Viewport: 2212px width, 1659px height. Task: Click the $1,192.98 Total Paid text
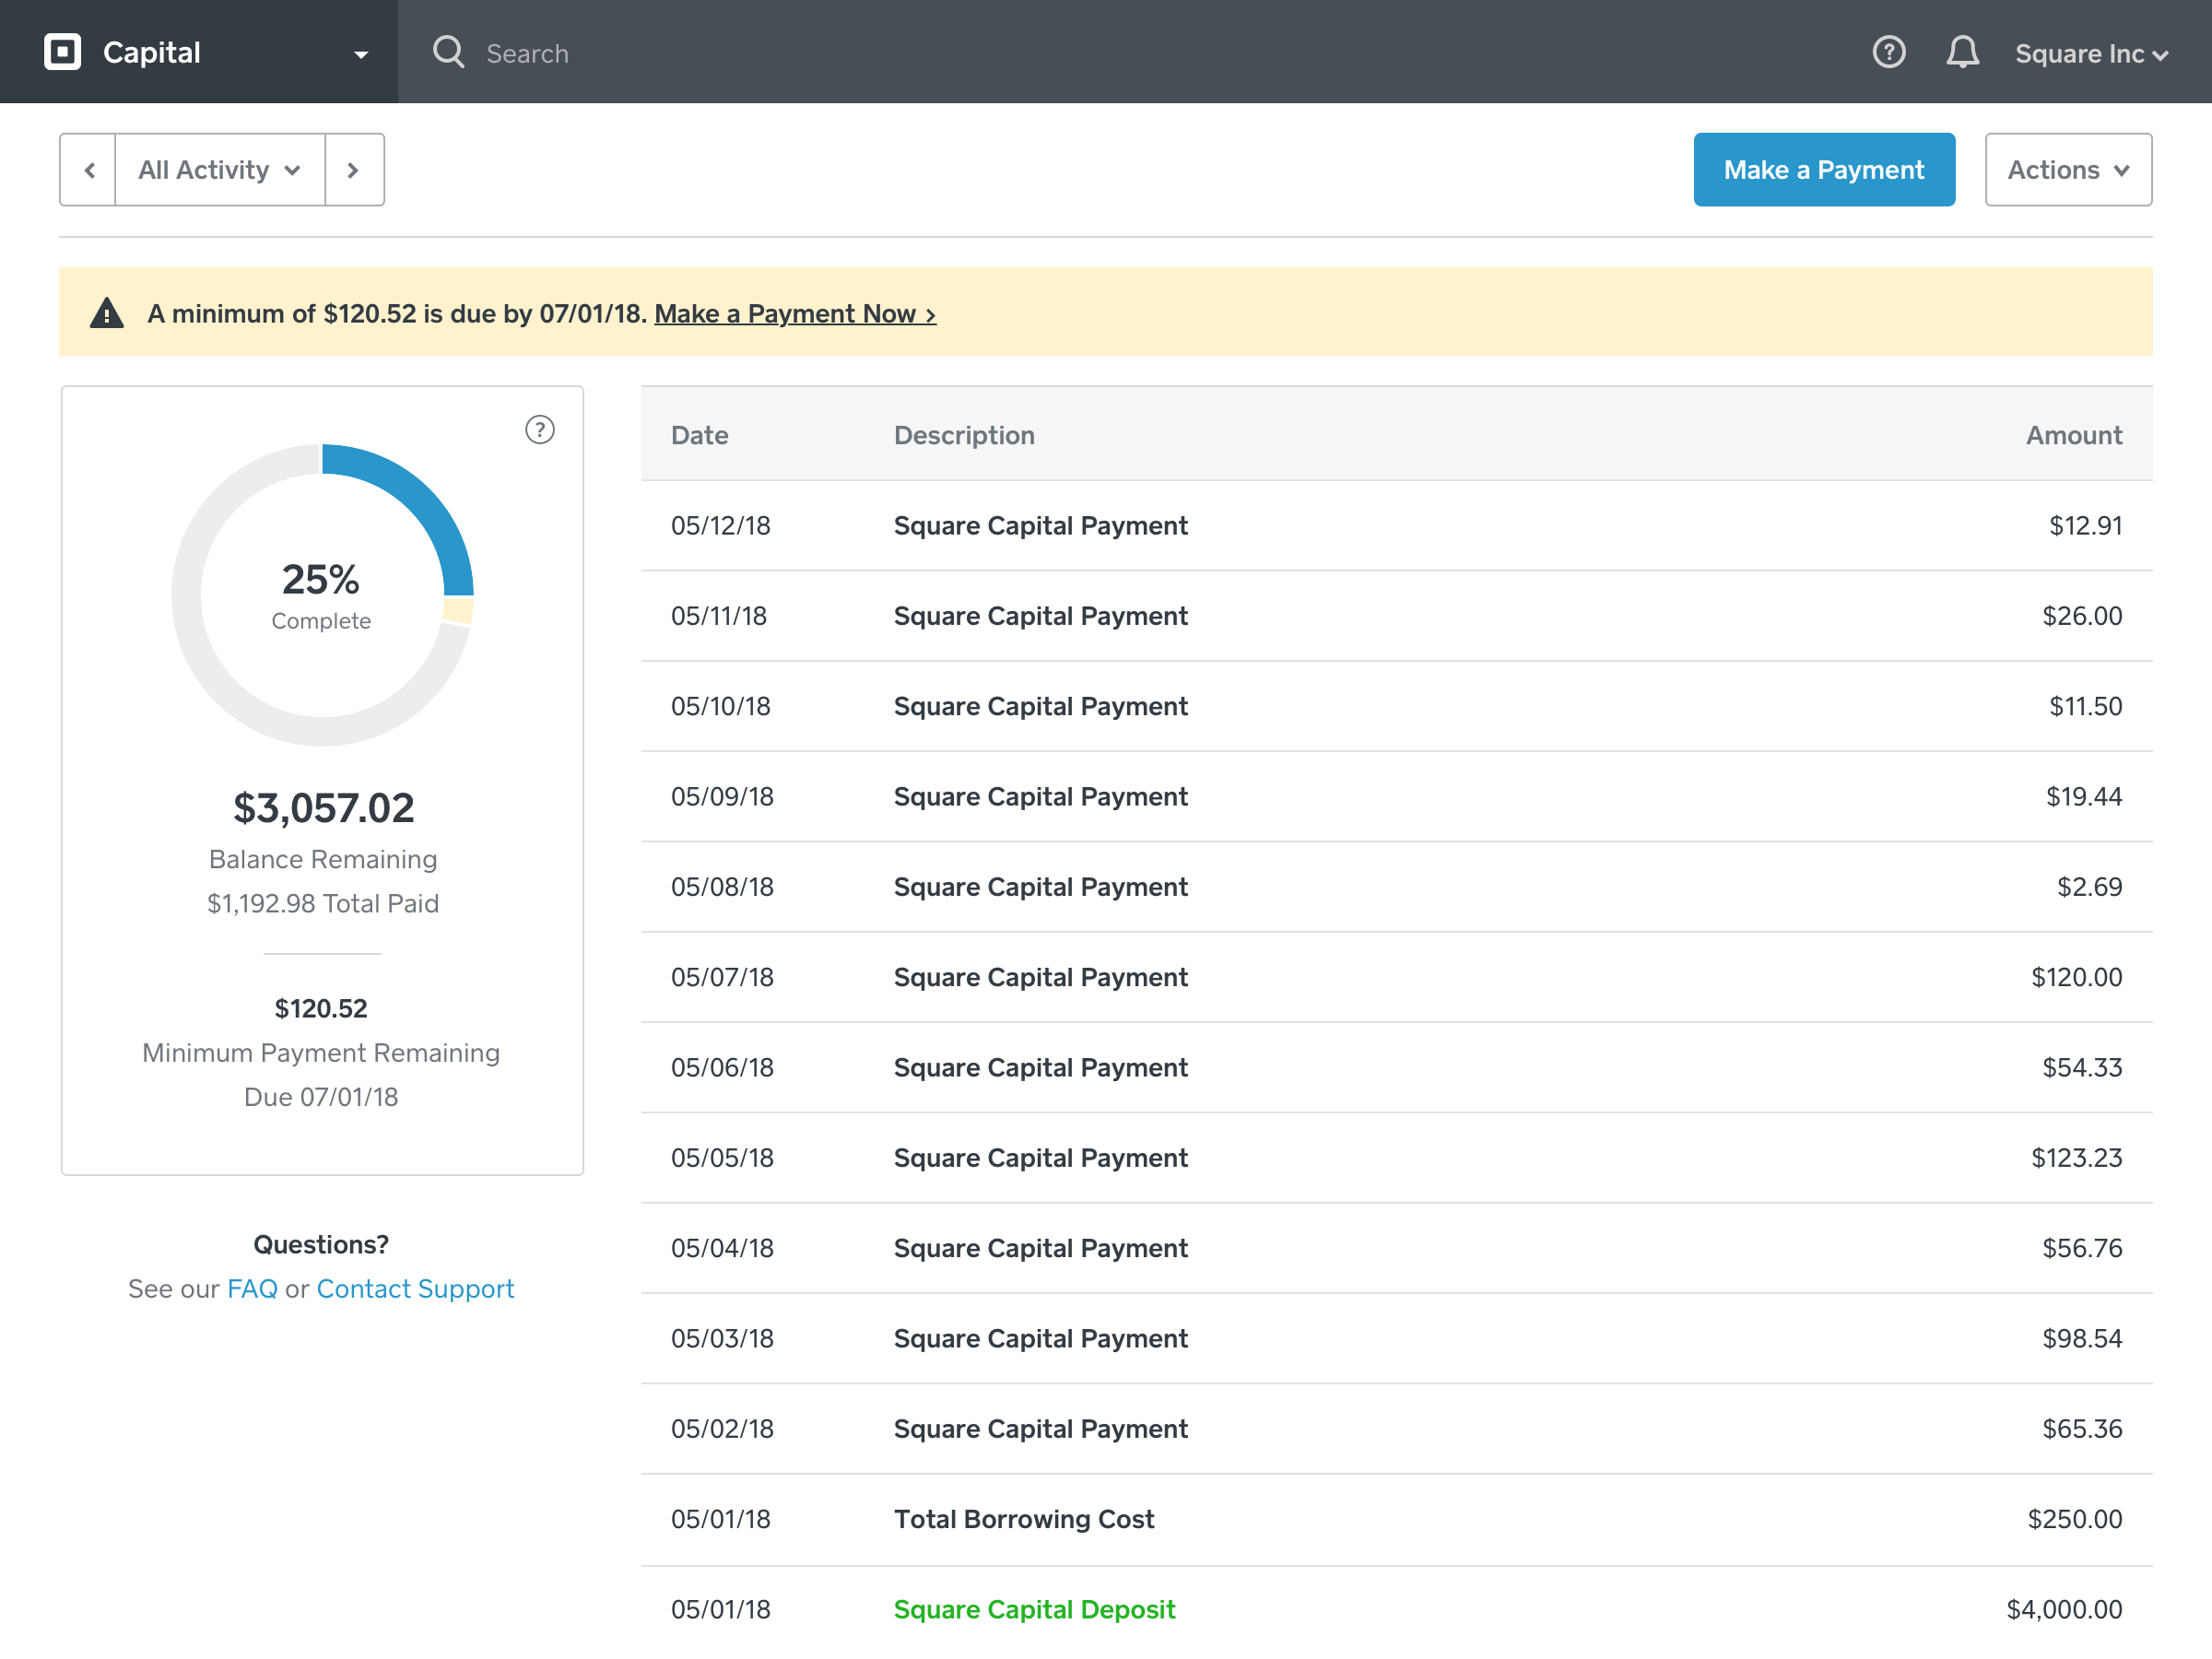tap(323, 903)
